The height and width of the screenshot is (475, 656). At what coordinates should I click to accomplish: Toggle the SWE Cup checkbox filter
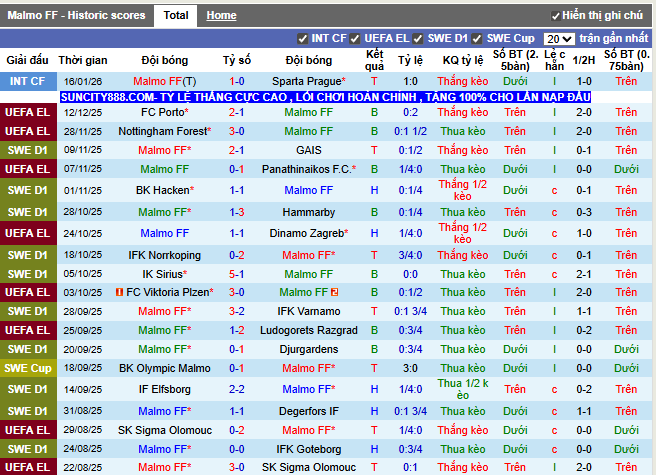(x=477, y=39)
